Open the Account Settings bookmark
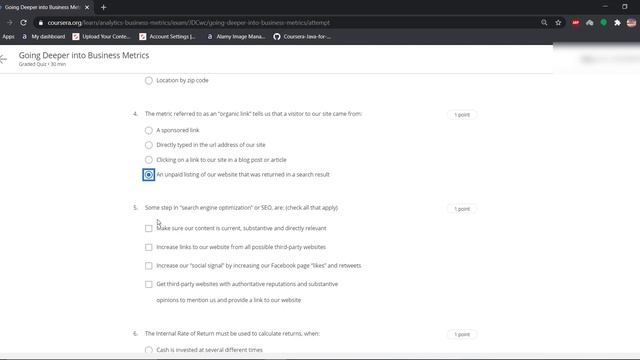The width and height of the screenshot is (640, 360). [167, 37]
